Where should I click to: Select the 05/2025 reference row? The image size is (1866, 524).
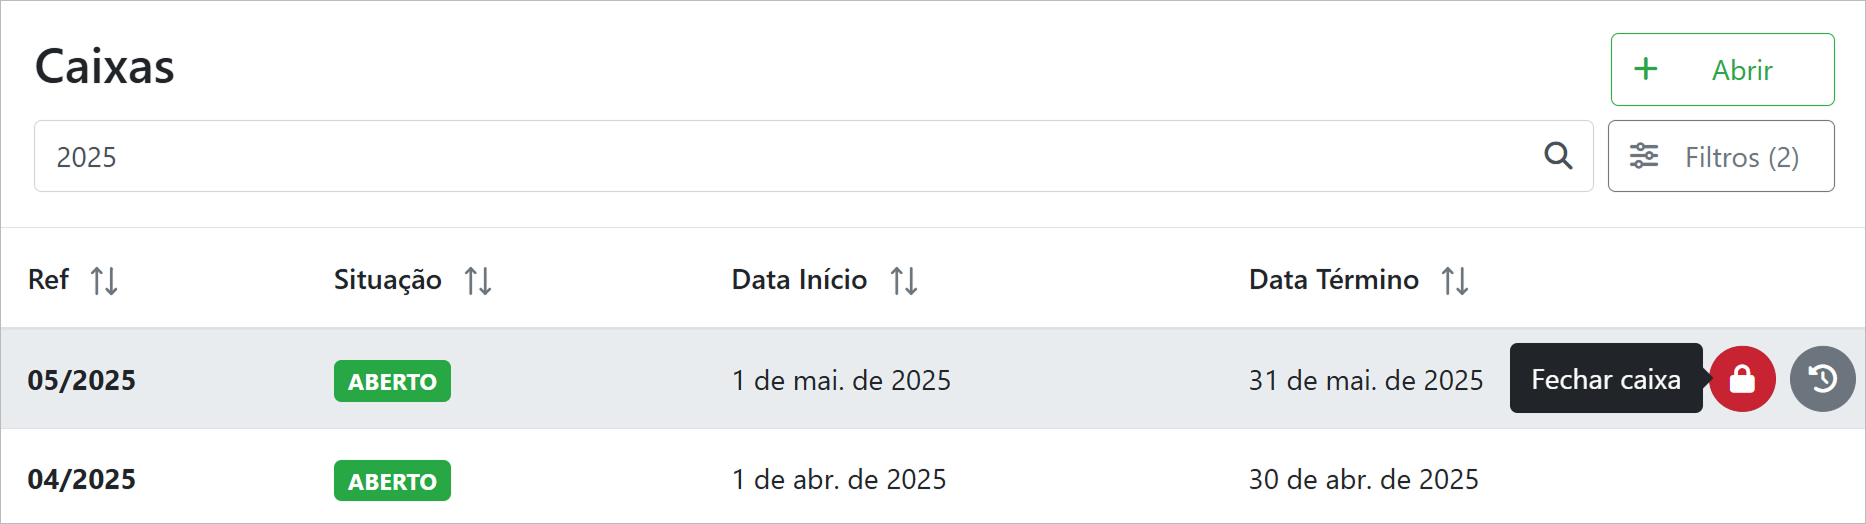tap(81, 380)
